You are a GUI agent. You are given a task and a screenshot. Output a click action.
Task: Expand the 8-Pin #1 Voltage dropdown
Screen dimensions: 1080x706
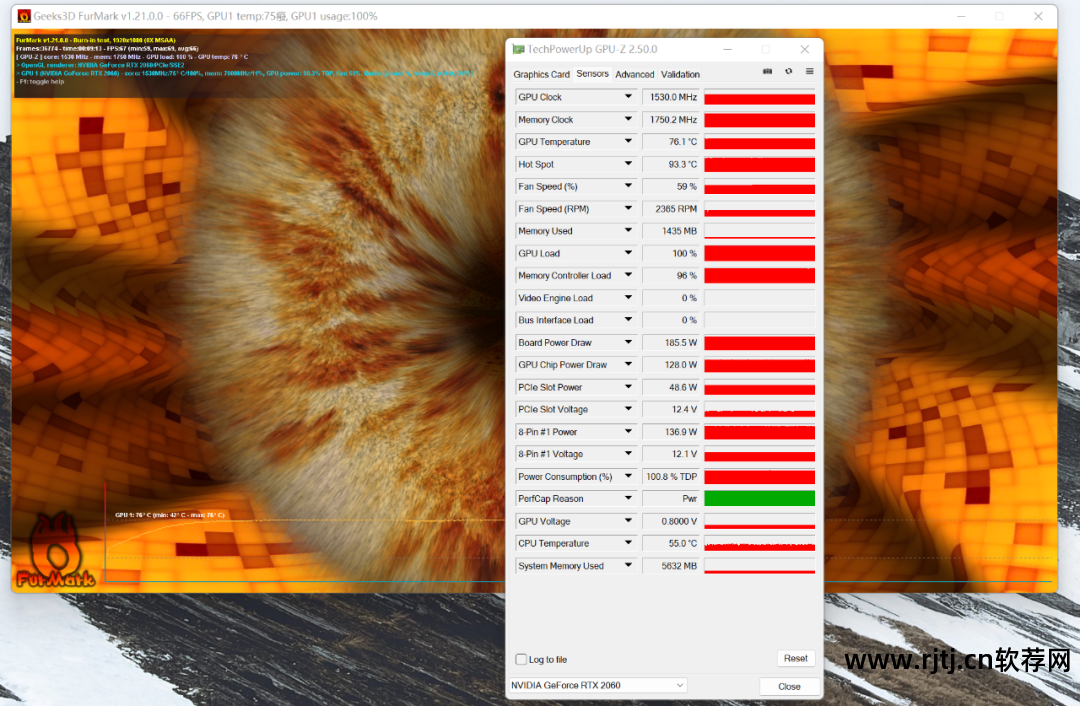tap(628, 453)
